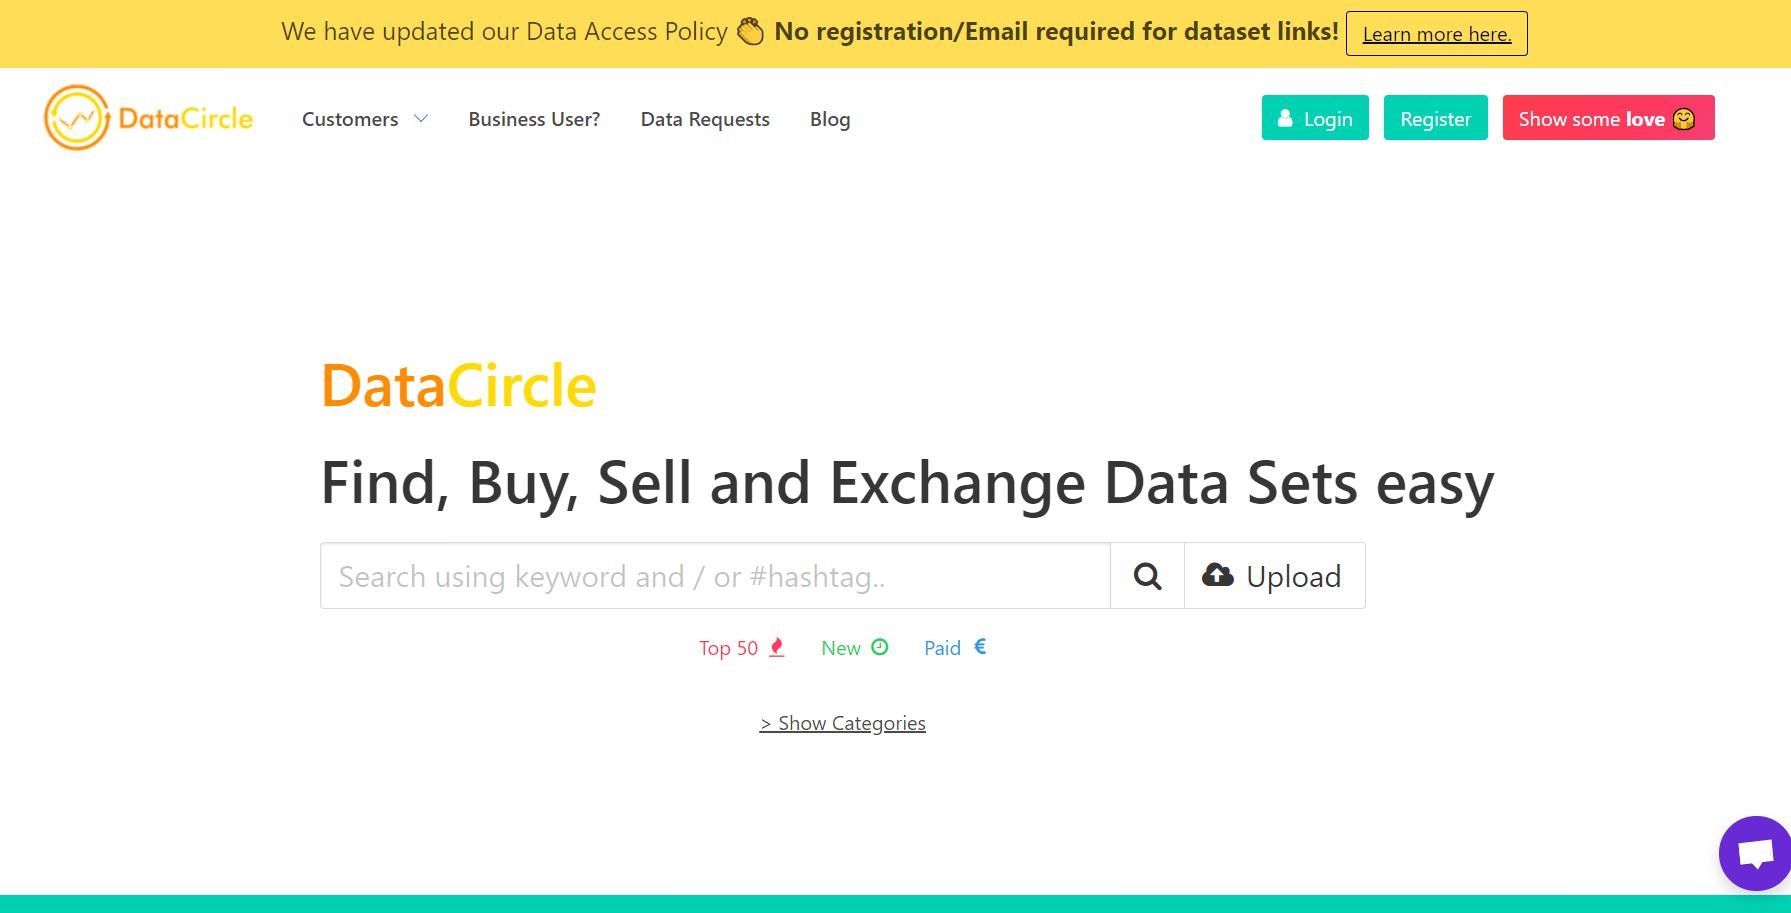
Task: Click the Show some love button
Action: (1608, 118)
